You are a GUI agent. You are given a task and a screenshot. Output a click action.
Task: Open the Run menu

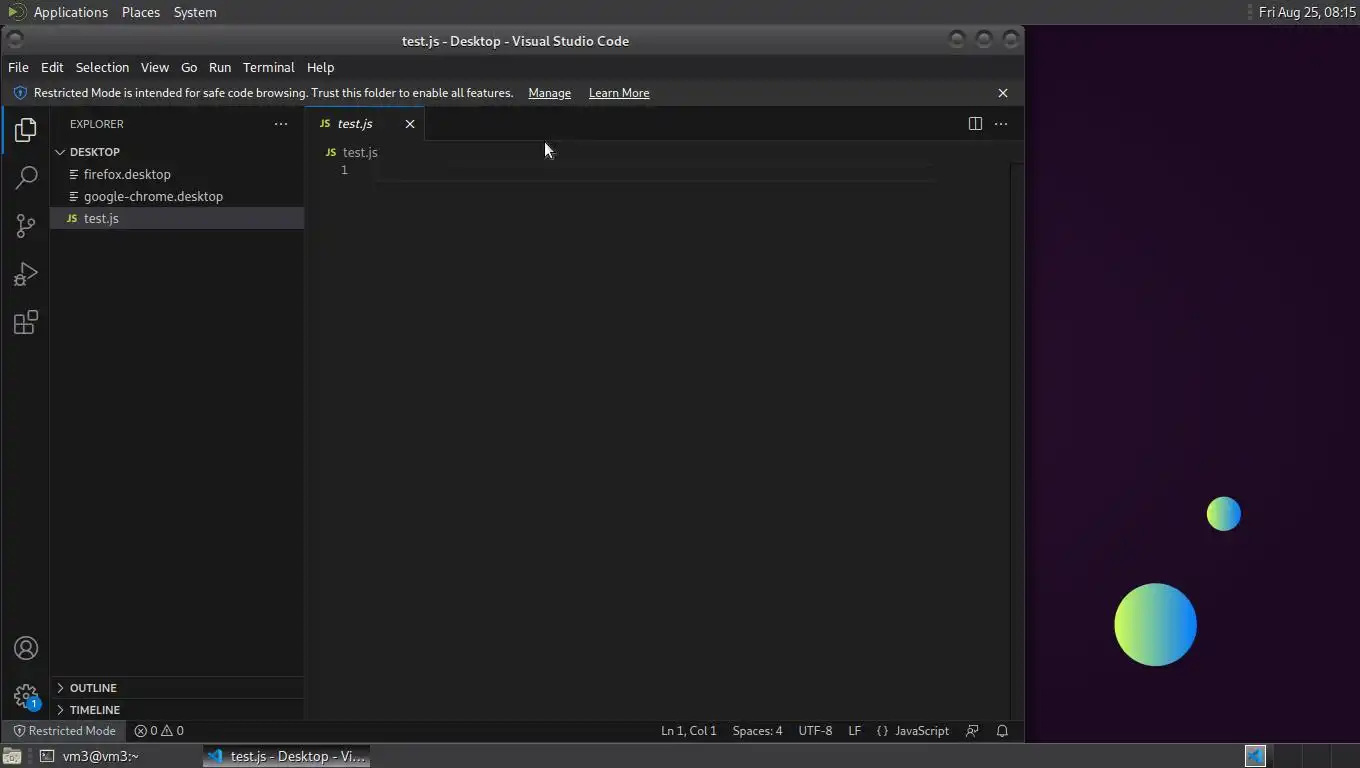coord(220,67)
